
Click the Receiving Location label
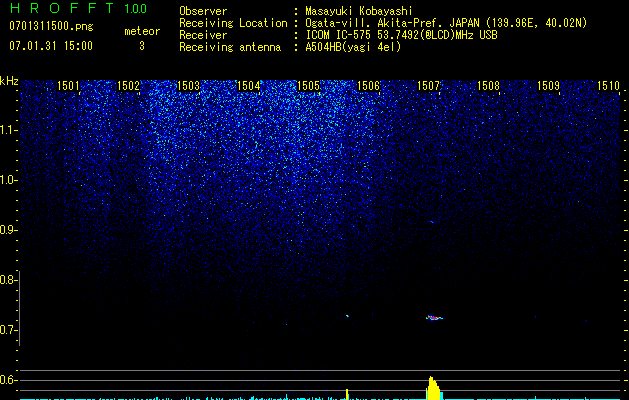[x=233, y=23]
